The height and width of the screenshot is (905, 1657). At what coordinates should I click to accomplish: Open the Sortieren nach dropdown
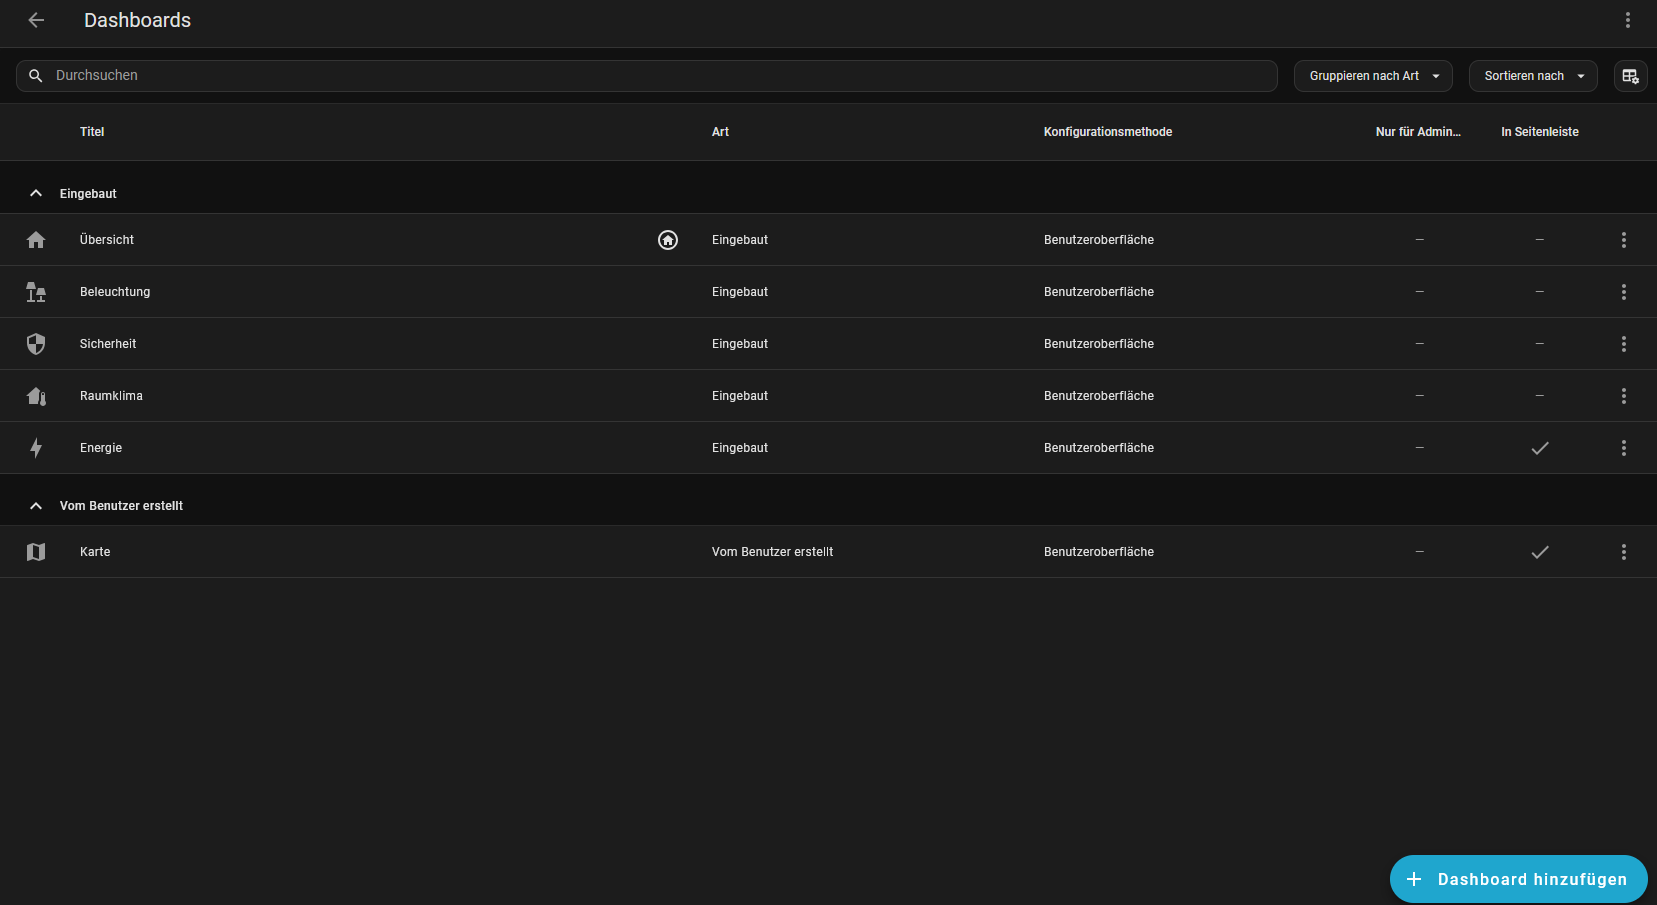point(1532,76)
